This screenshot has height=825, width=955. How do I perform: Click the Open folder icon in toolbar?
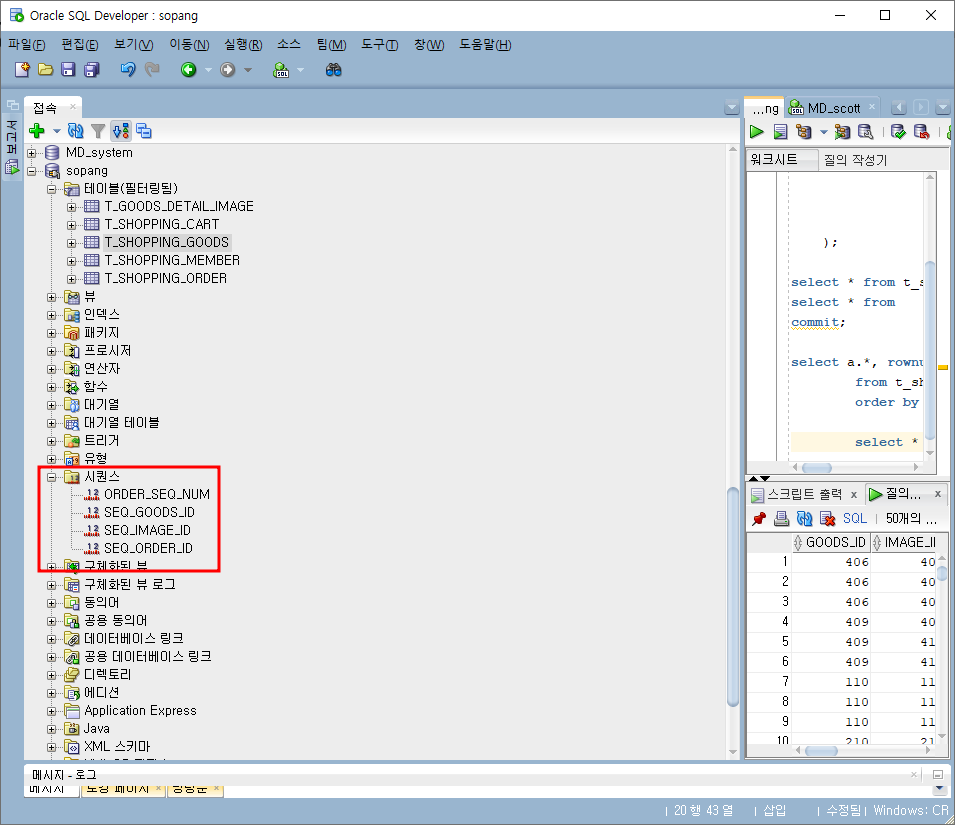coord(46,70)
